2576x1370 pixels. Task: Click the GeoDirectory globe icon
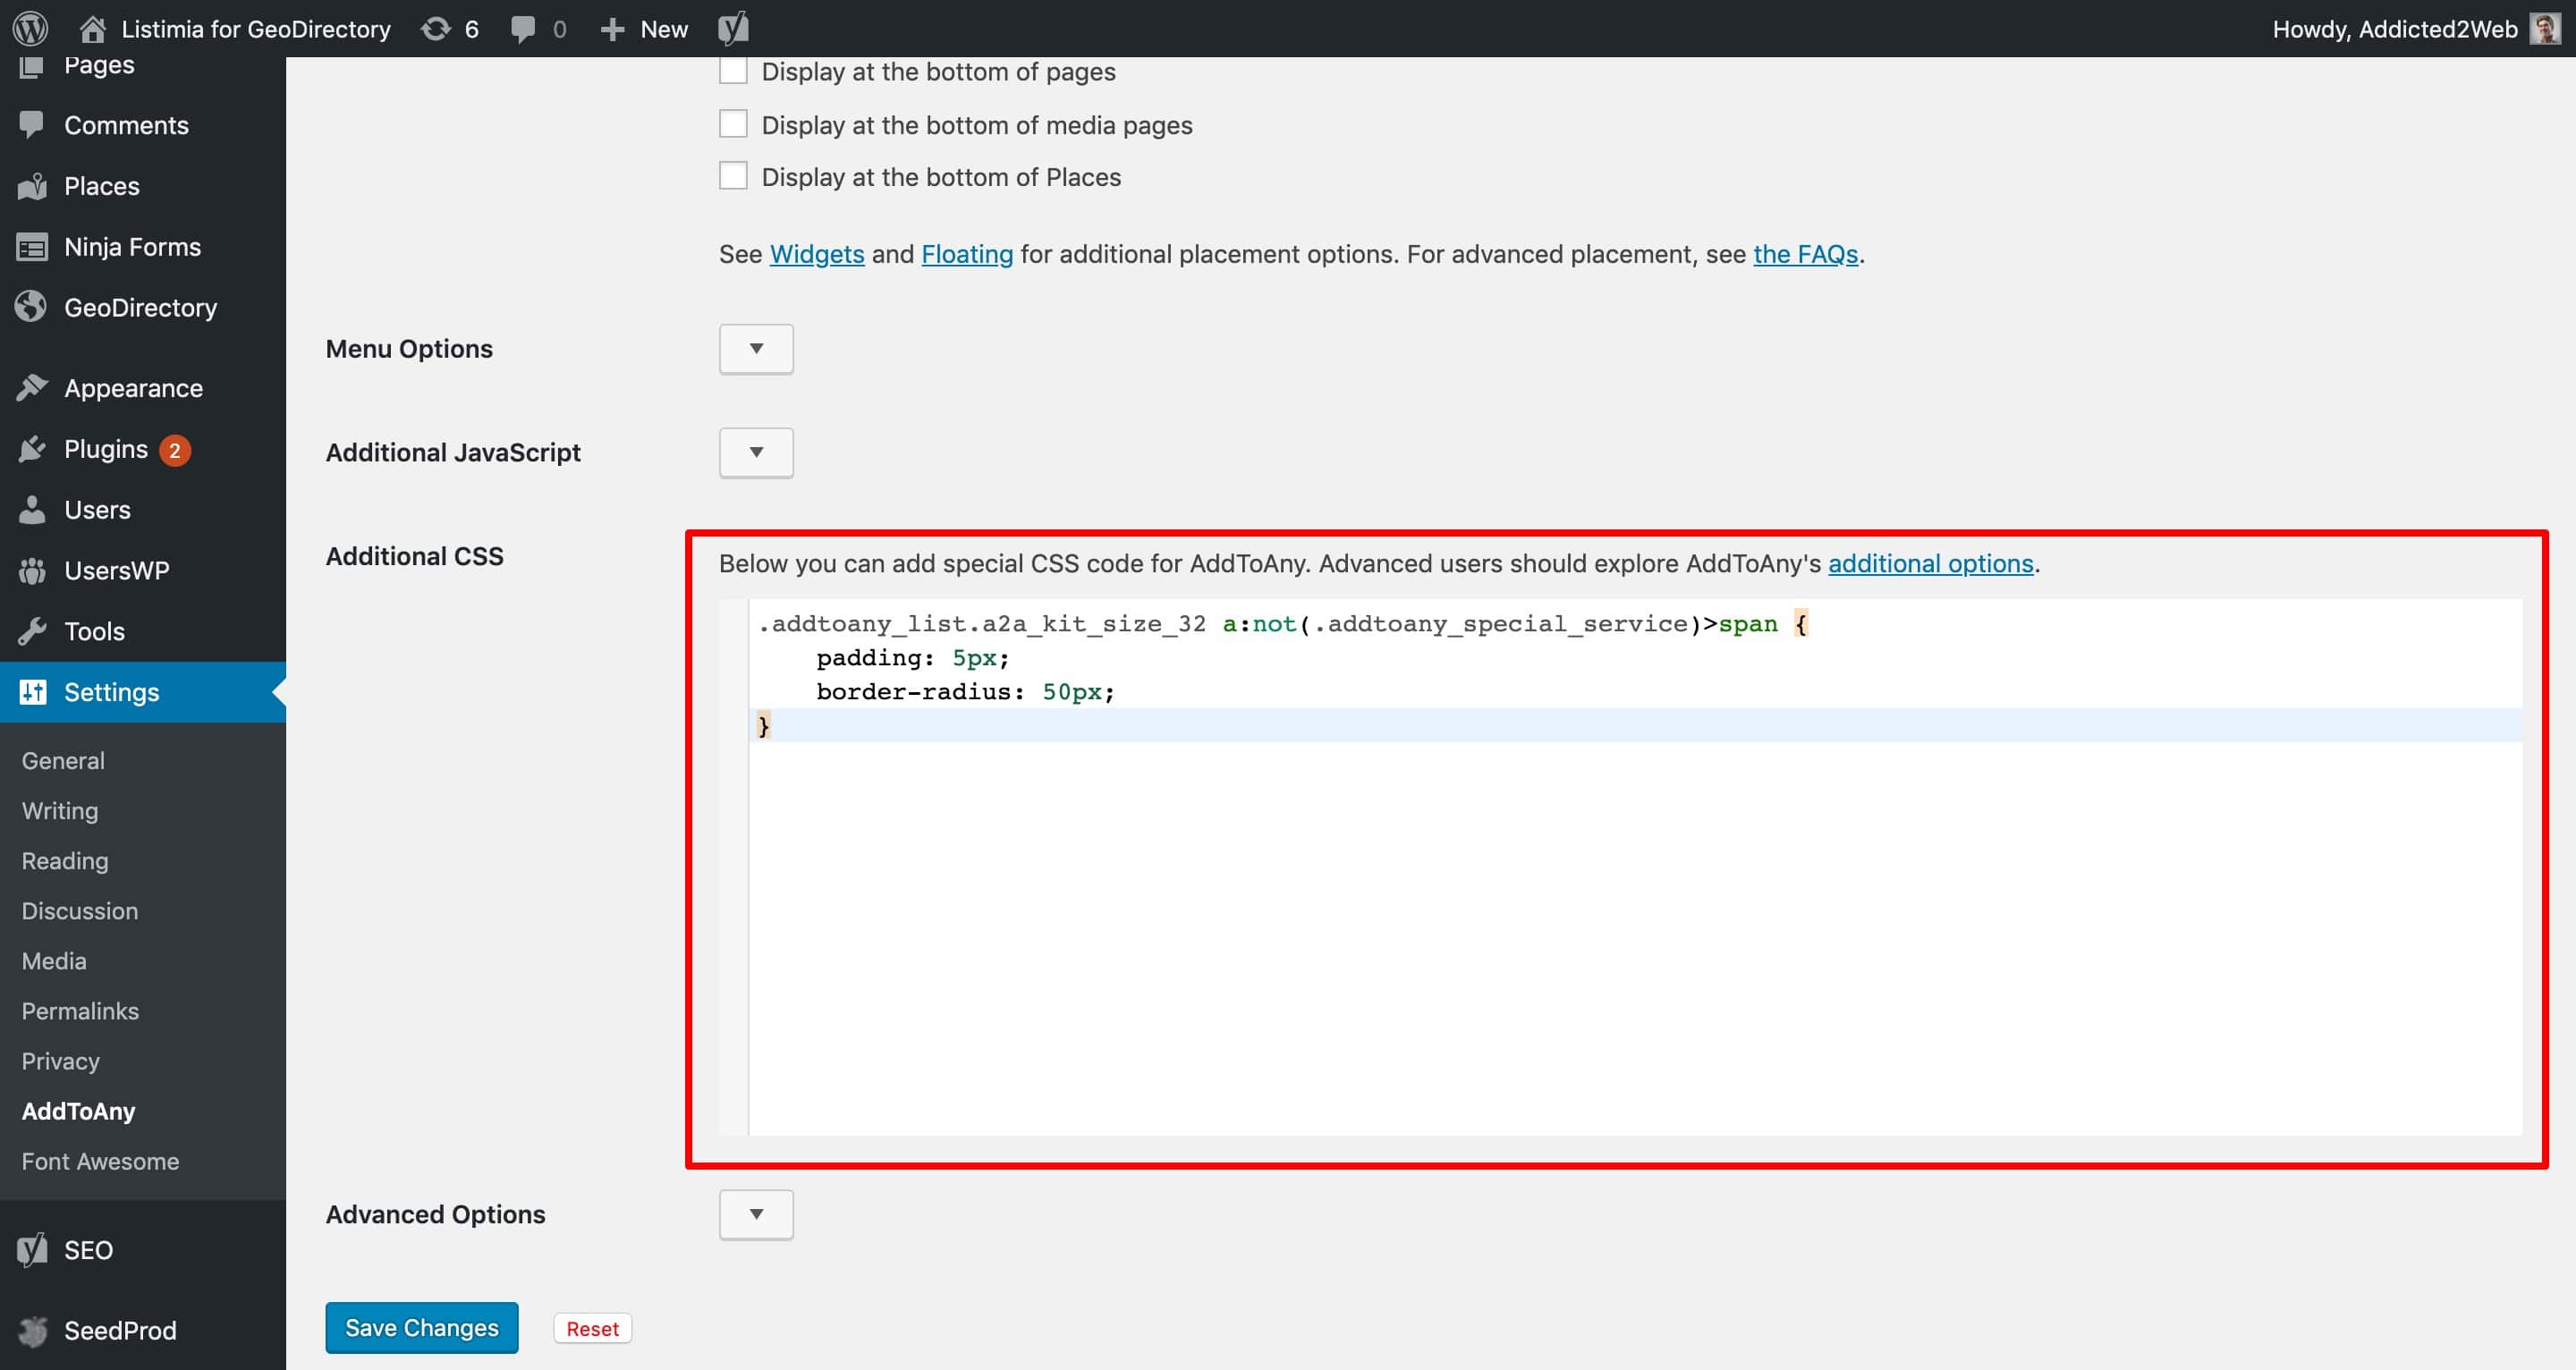tap(32, 307)
